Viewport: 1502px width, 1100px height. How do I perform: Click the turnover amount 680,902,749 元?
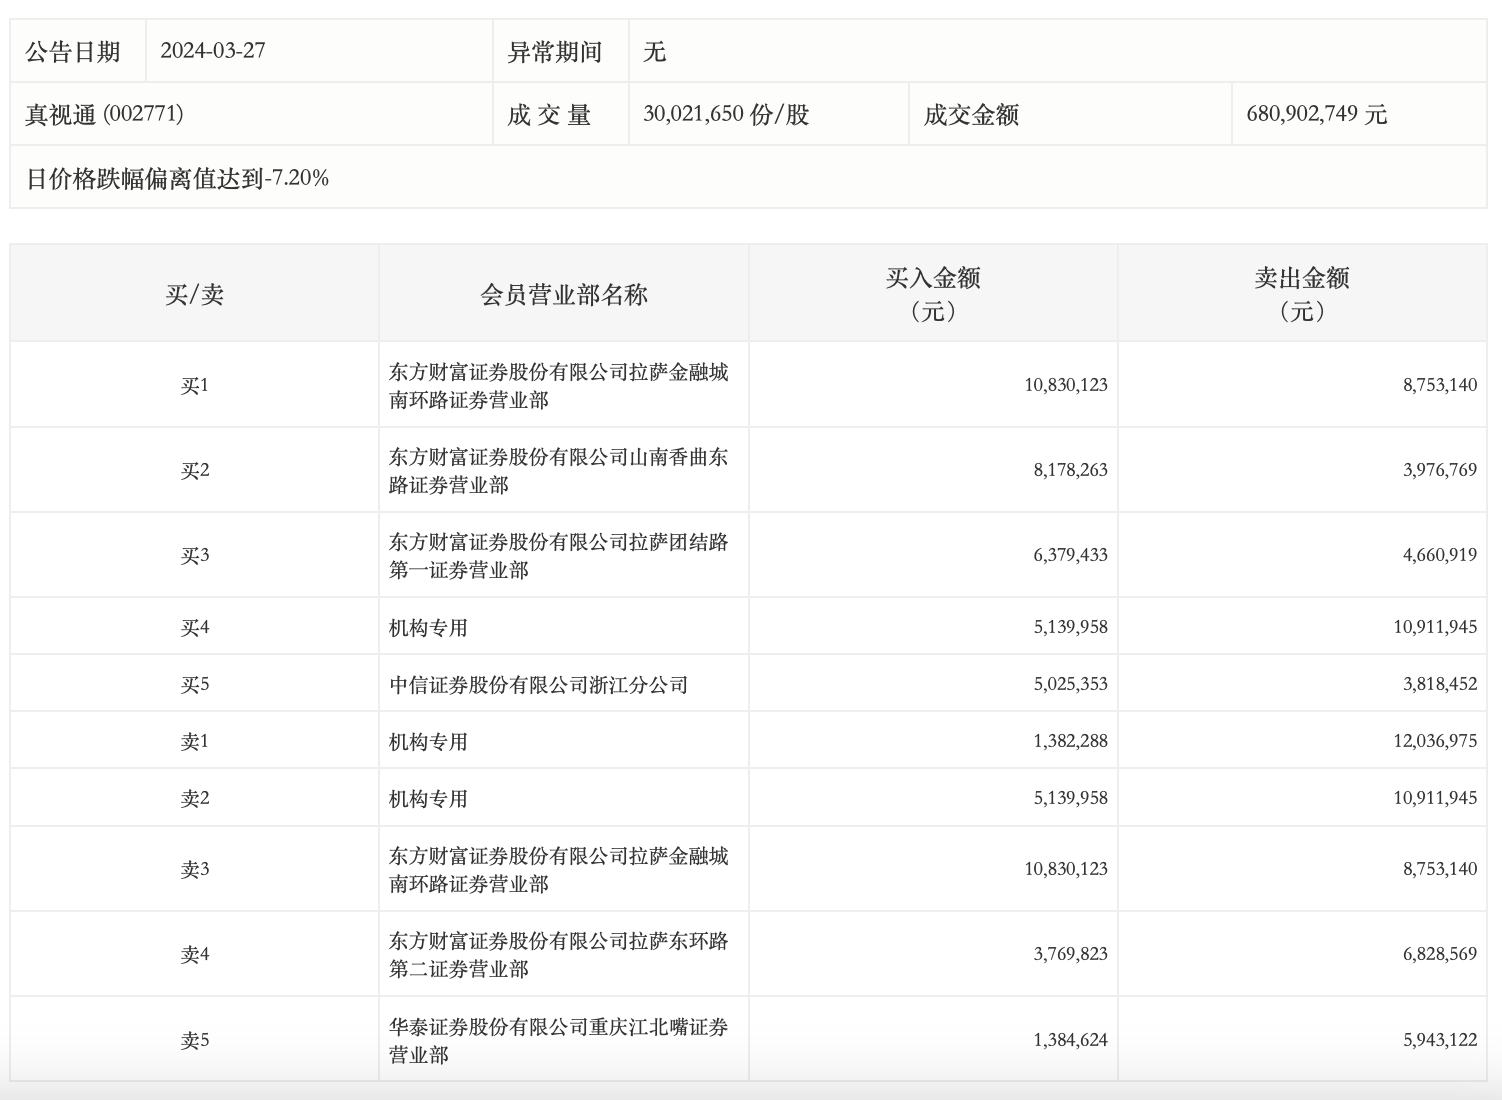coord(1316,114)
